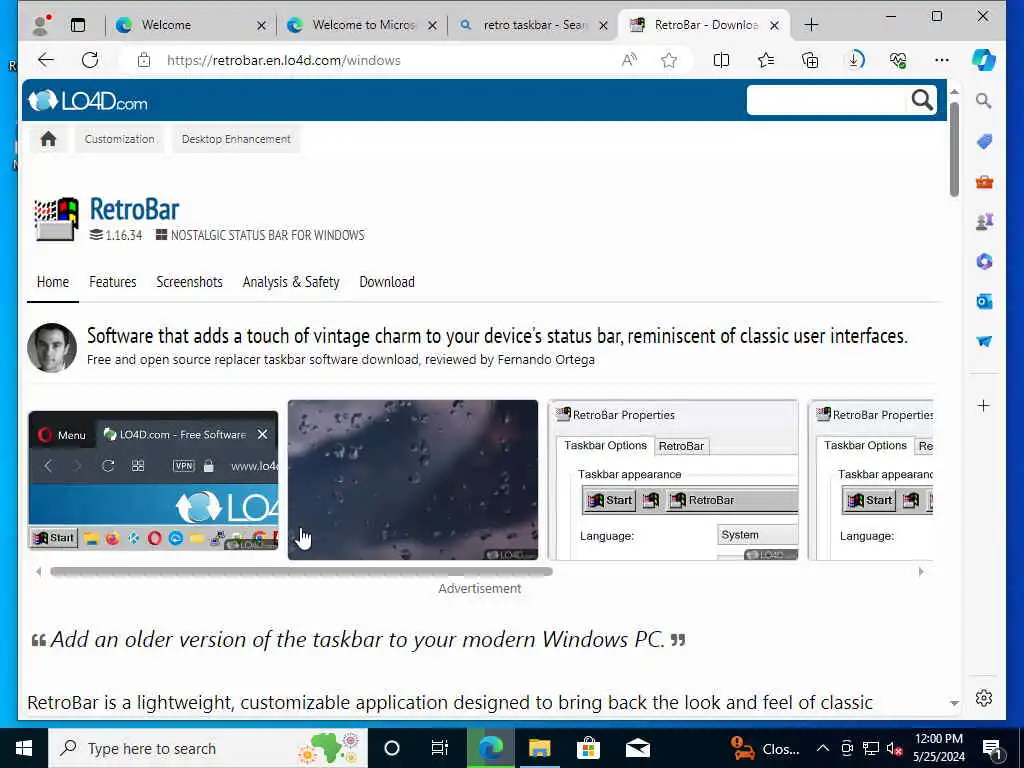1024x768 pixels.
Task: Open Favorites list toolbar icon
Action: pos(765,60)
